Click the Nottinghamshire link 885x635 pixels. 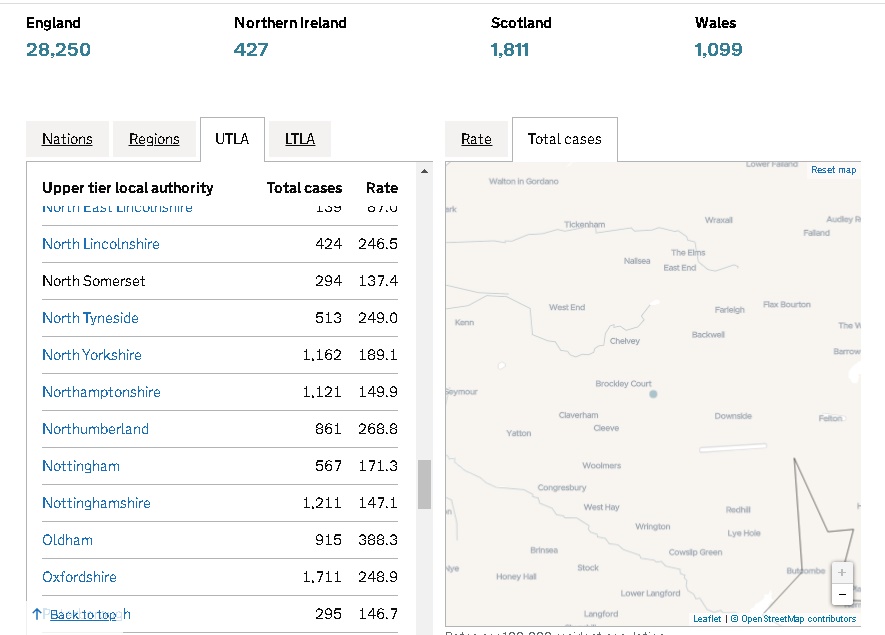tap(96, 503)
